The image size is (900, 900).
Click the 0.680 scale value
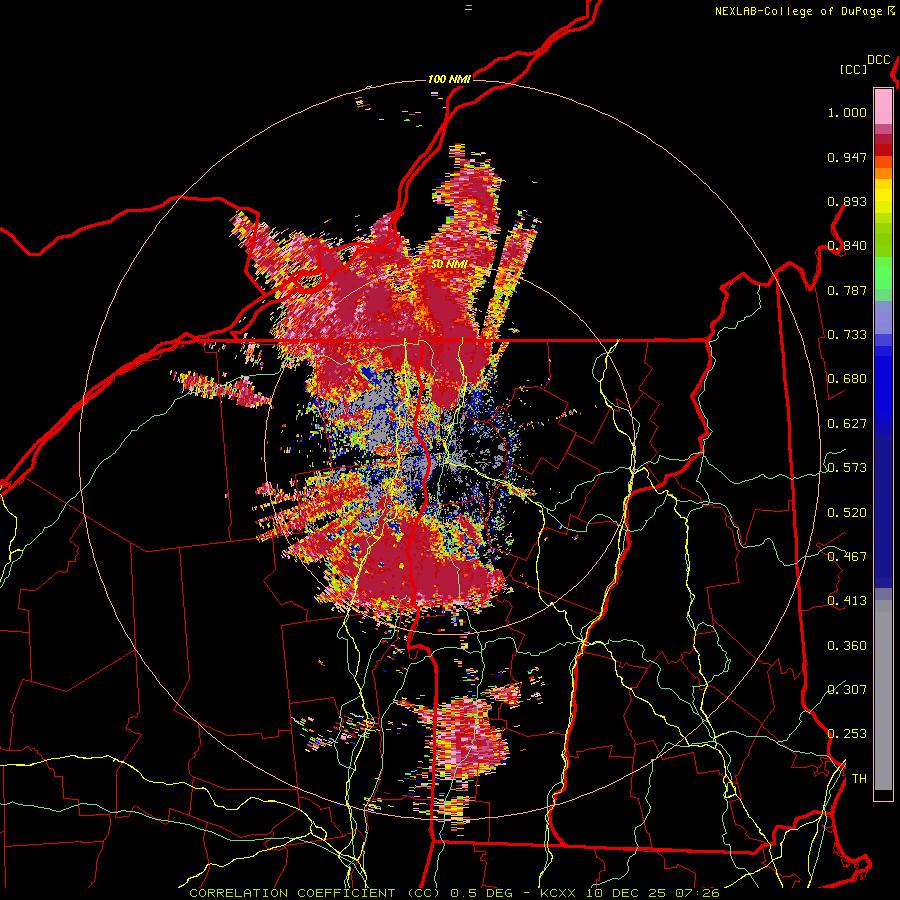click(847, 379)
